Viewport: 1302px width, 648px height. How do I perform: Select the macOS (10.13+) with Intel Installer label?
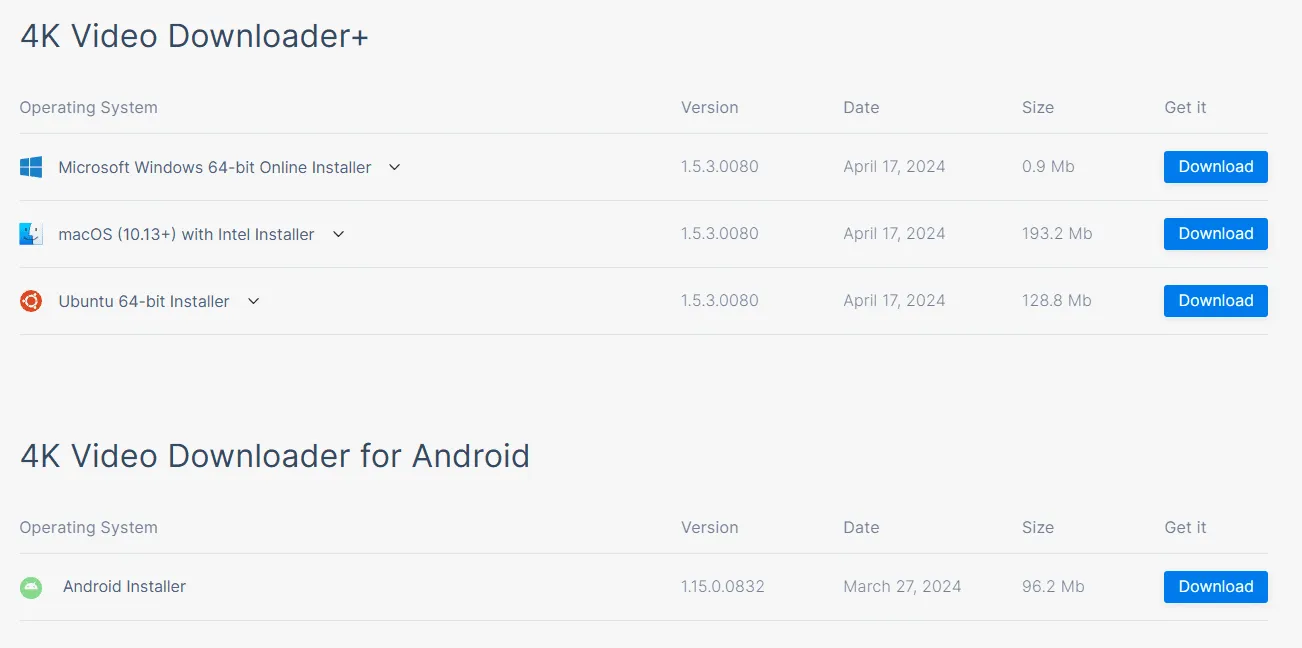click(186, 234)
